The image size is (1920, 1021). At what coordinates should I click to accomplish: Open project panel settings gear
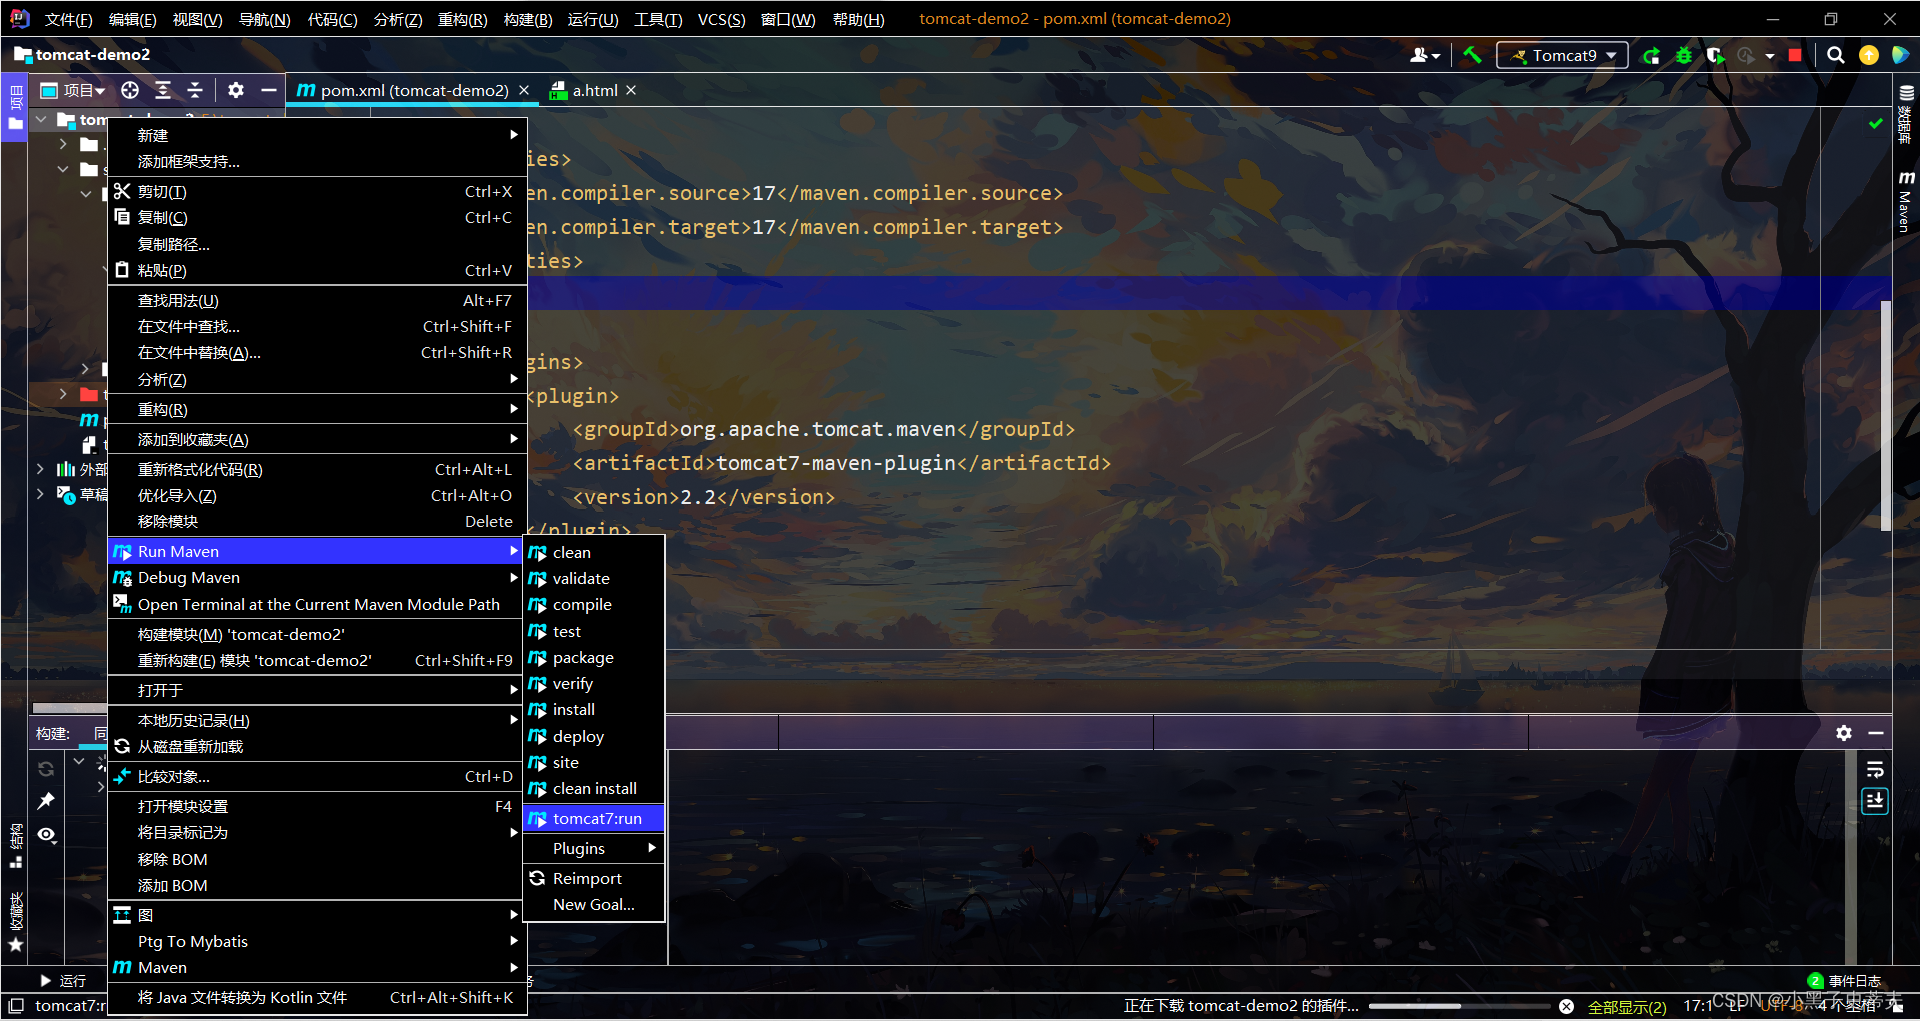point(236,90)
